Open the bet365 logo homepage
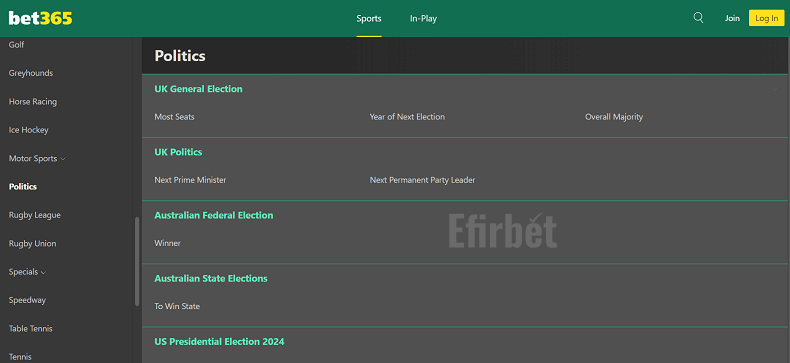790x363 pixels. (40, 19)
